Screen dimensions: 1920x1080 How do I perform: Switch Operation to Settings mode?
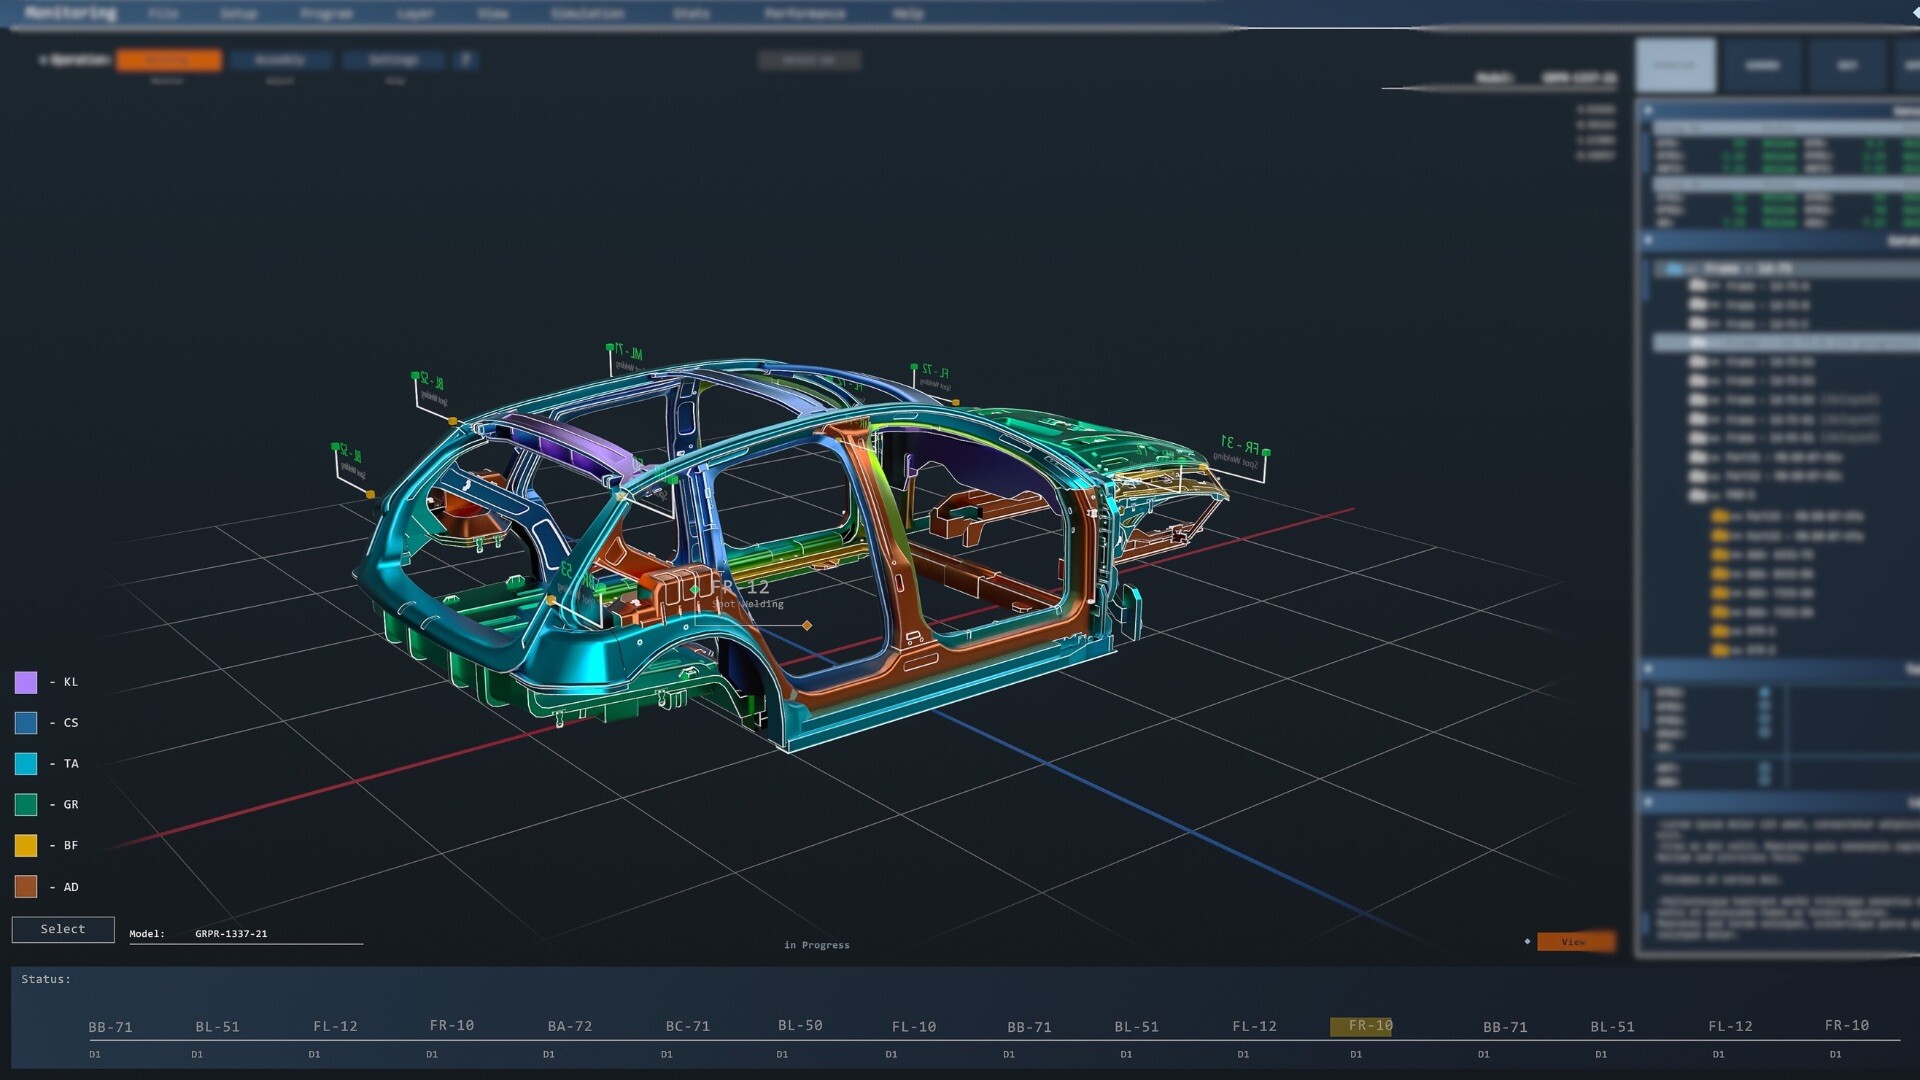point(394,60)
